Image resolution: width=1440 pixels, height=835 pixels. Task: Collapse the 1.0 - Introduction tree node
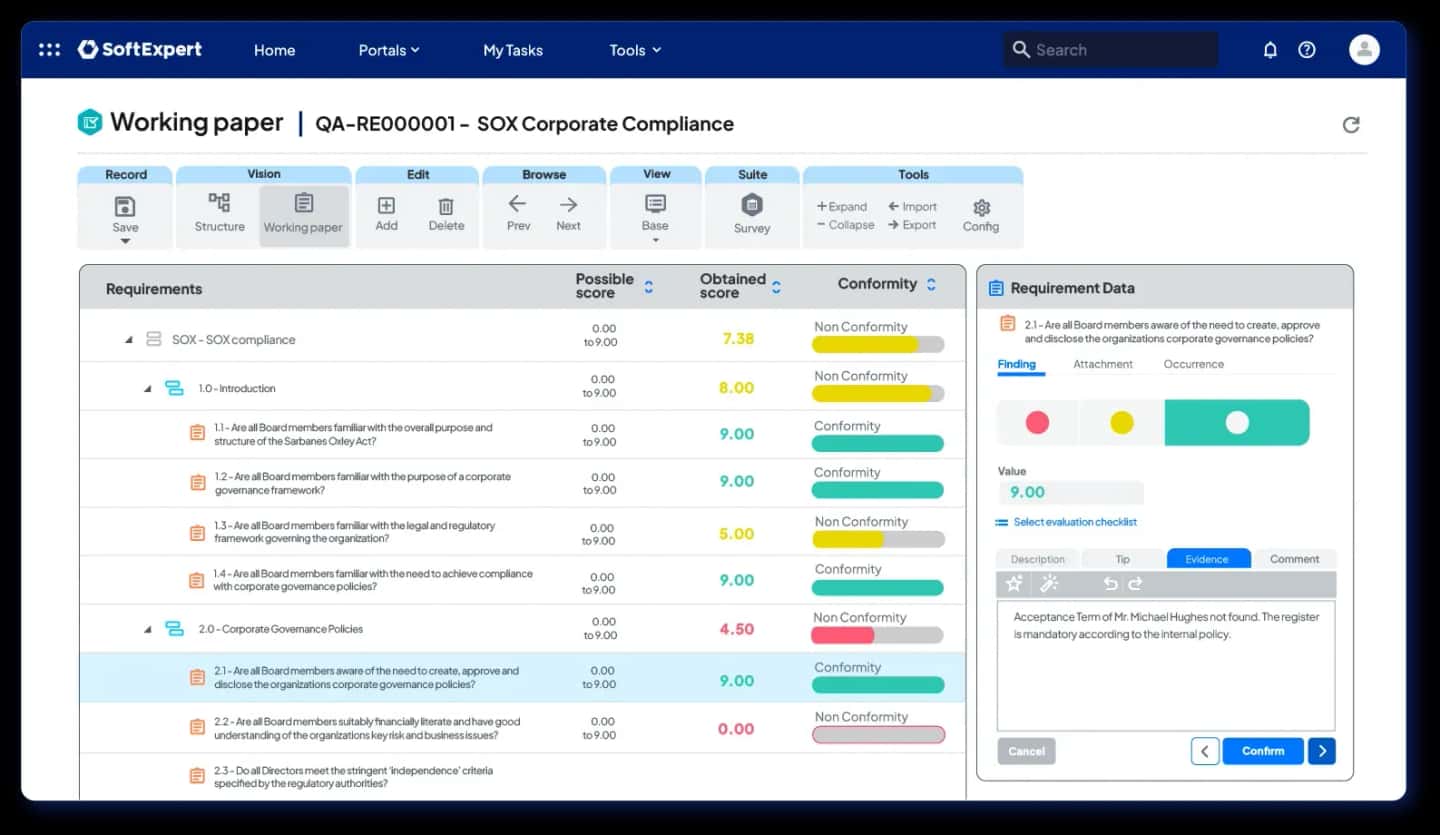click(x=148, y=389)
